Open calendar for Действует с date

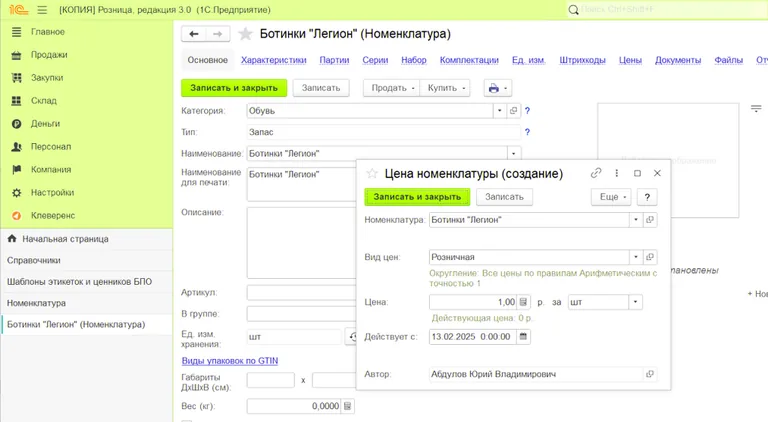coord(523,336)
